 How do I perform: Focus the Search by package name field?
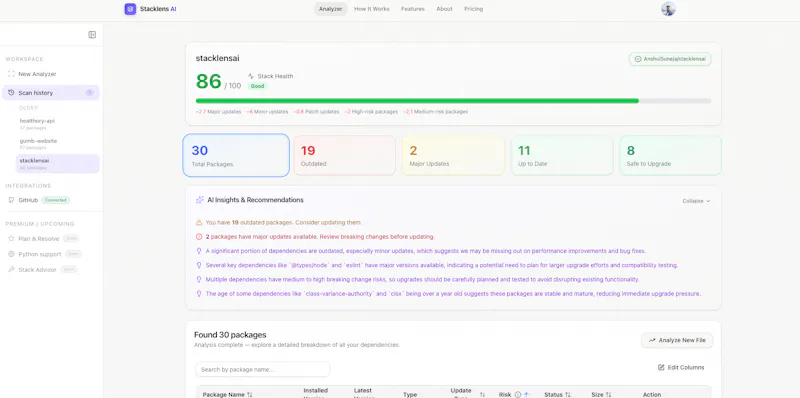coord(262,369)
